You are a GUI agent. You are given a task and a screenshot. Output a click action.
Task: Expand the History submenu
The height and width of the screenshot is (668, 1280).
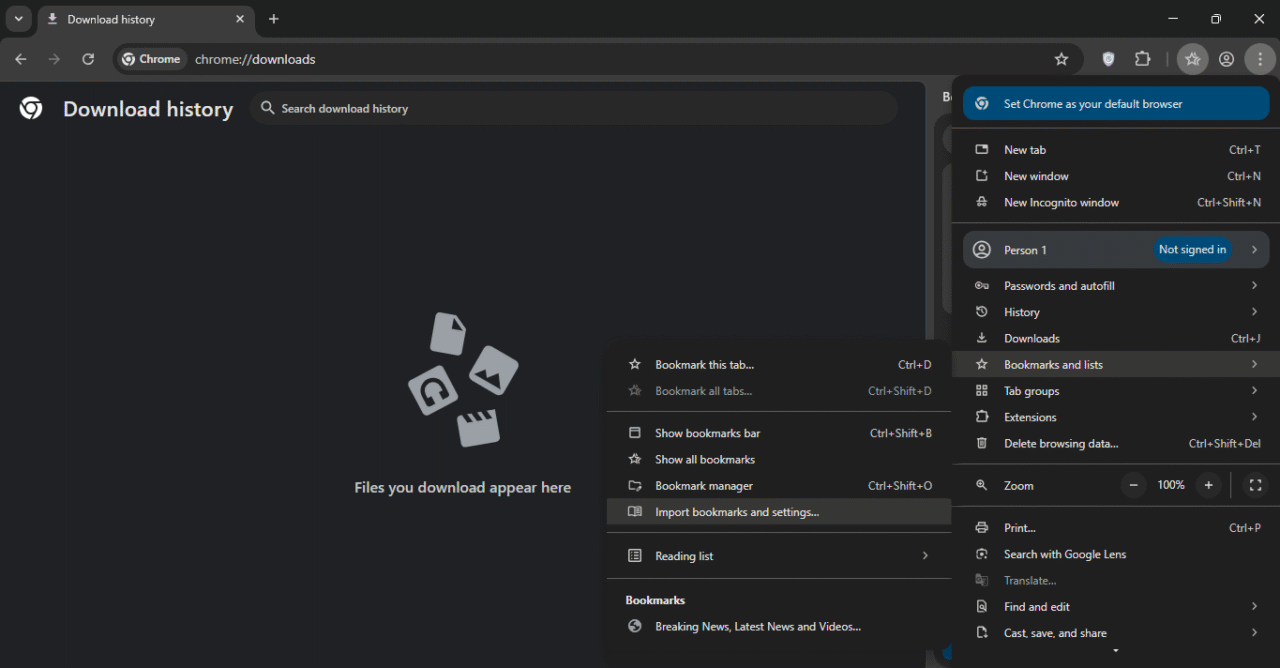point(1116,312)
